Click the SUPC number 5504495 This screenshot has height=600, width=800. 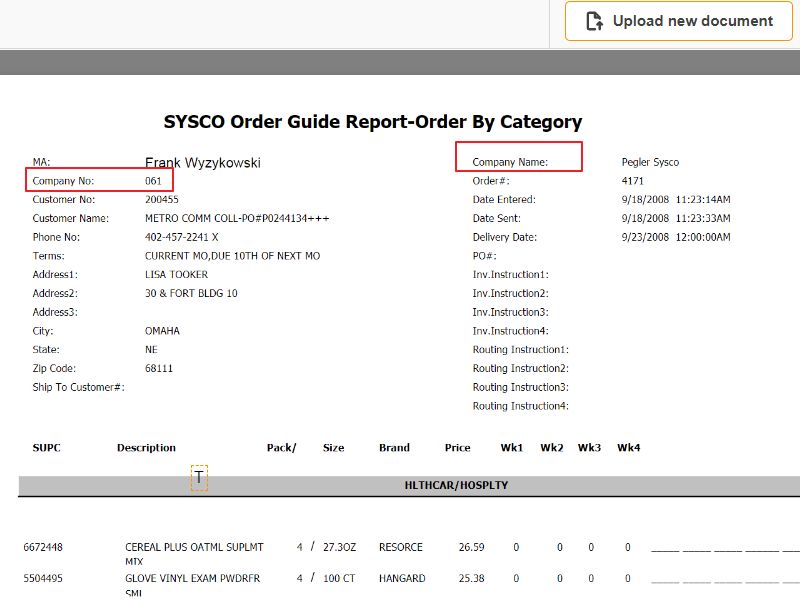click(x=43, y=579)
